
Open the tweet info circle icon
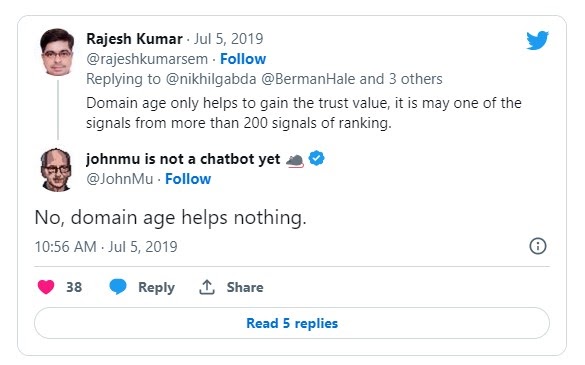pyautogui.click(x=538, y=246)
